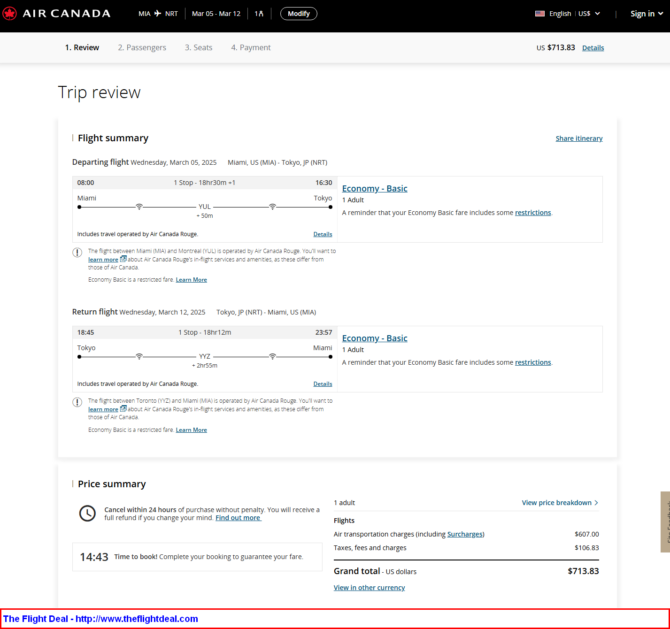This screenshot has width=670, height=629.
Task: Click the Modify button
Action: click(x=299, y=14)
